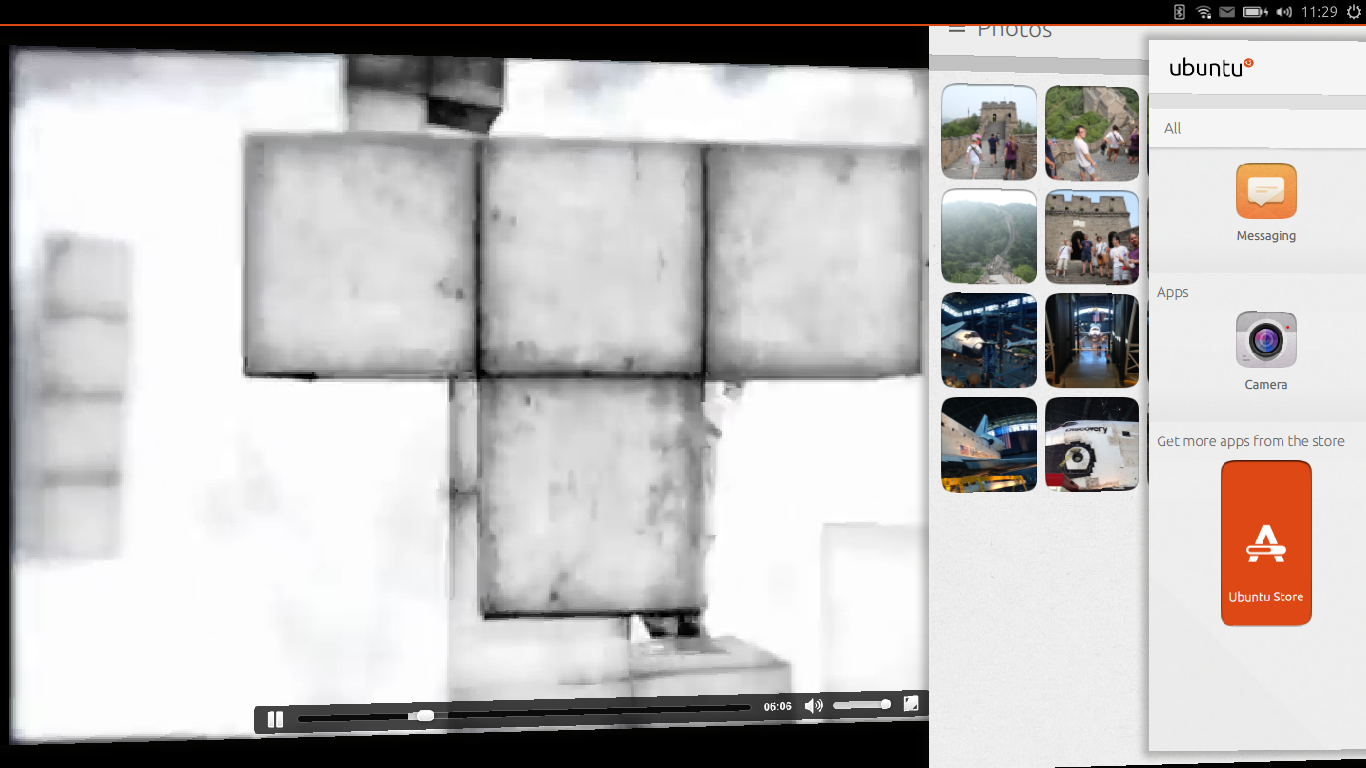Click the video progress slider handle
The width and height of the screenshot is (1366, 768).
pos(425,715)
